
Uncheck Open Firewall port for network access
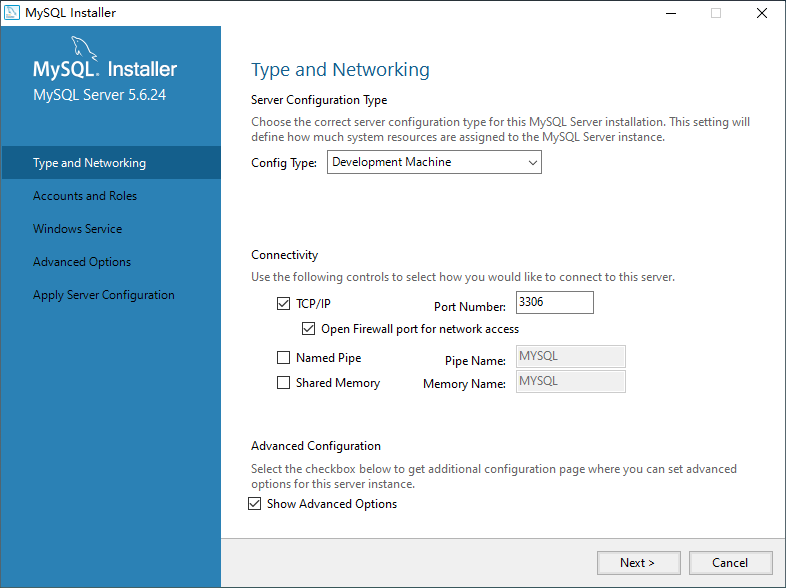click(x=308, y=329)
